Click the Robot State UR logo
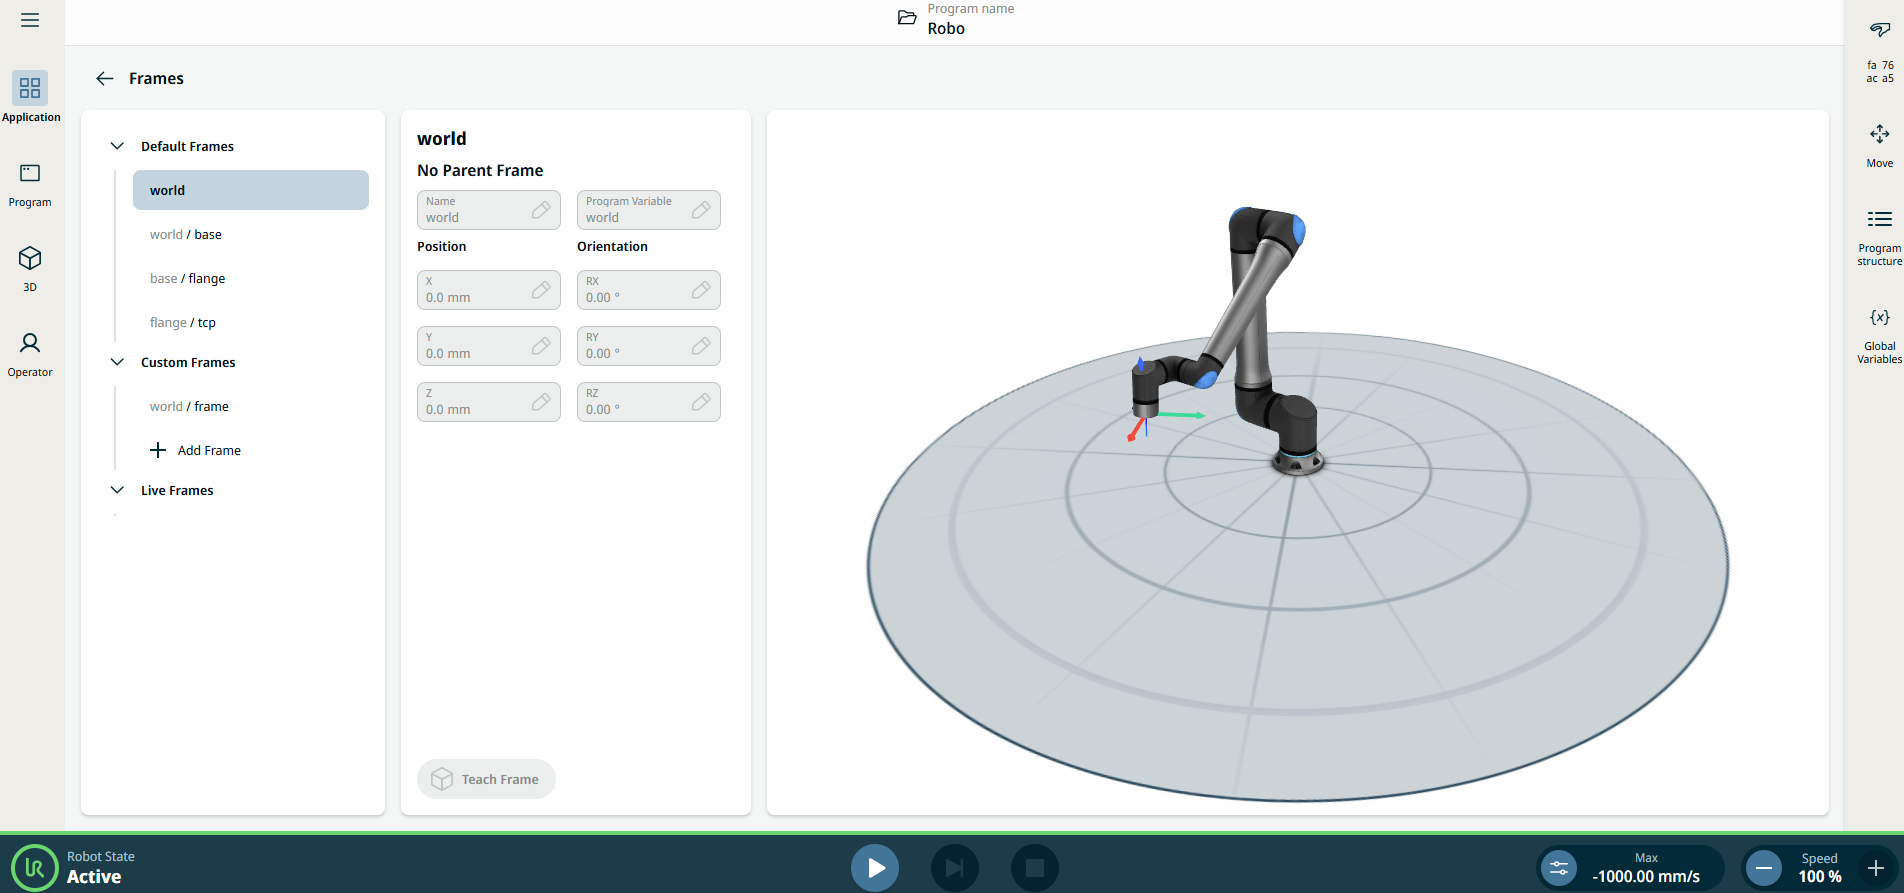 point(35,867)
